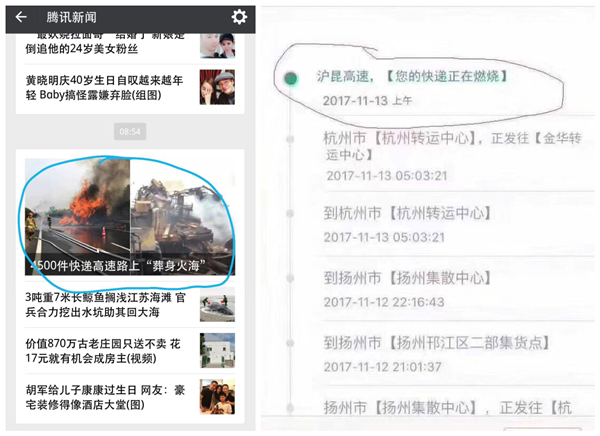Open caption '4500件快递高速路上葬身火海'
Screen dimensions: 600x436
point(119,265)
